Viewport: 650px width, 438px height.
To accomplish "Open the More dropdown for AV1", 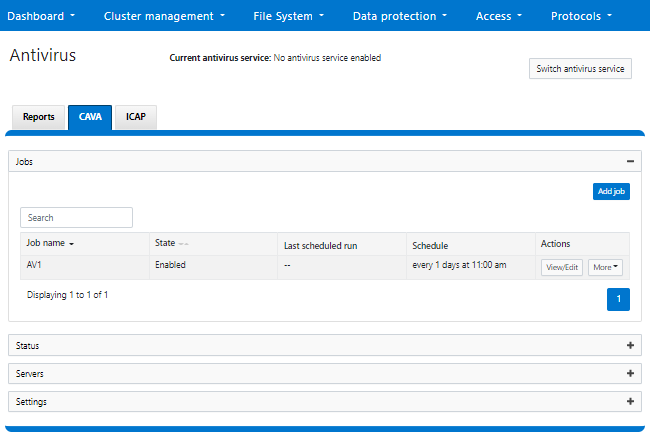I will coord(605,267).
